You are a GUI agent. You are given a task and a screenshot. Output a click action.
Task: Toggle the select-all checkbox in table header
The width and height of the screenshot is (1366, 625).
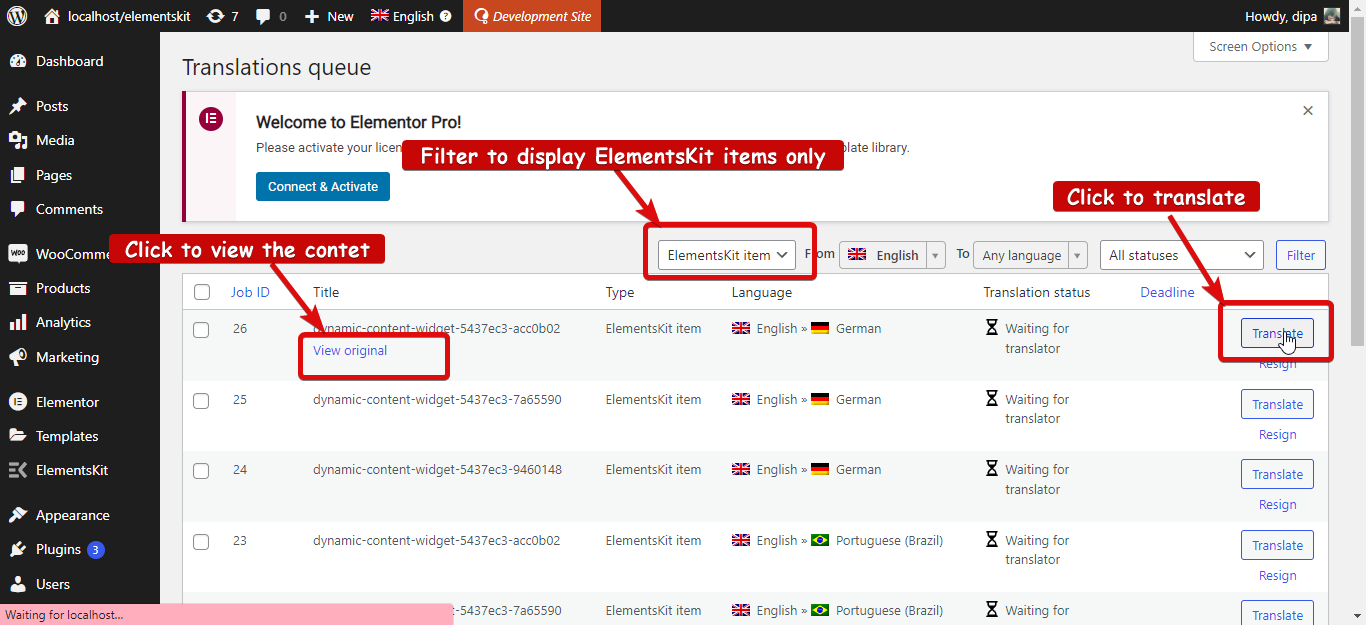click(x=201, y=292)
